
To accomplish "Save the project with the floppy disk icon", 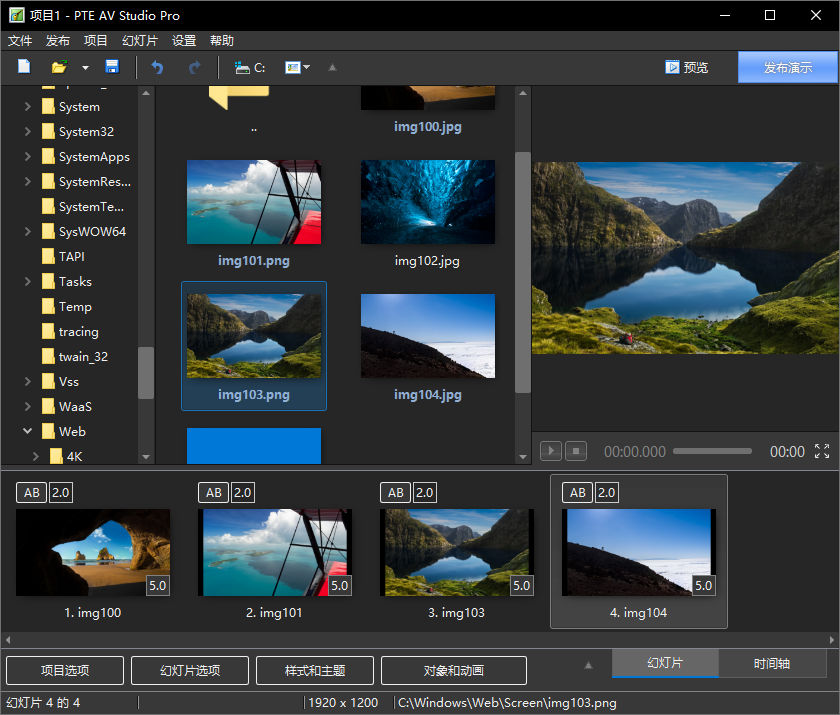I will 112,67.
